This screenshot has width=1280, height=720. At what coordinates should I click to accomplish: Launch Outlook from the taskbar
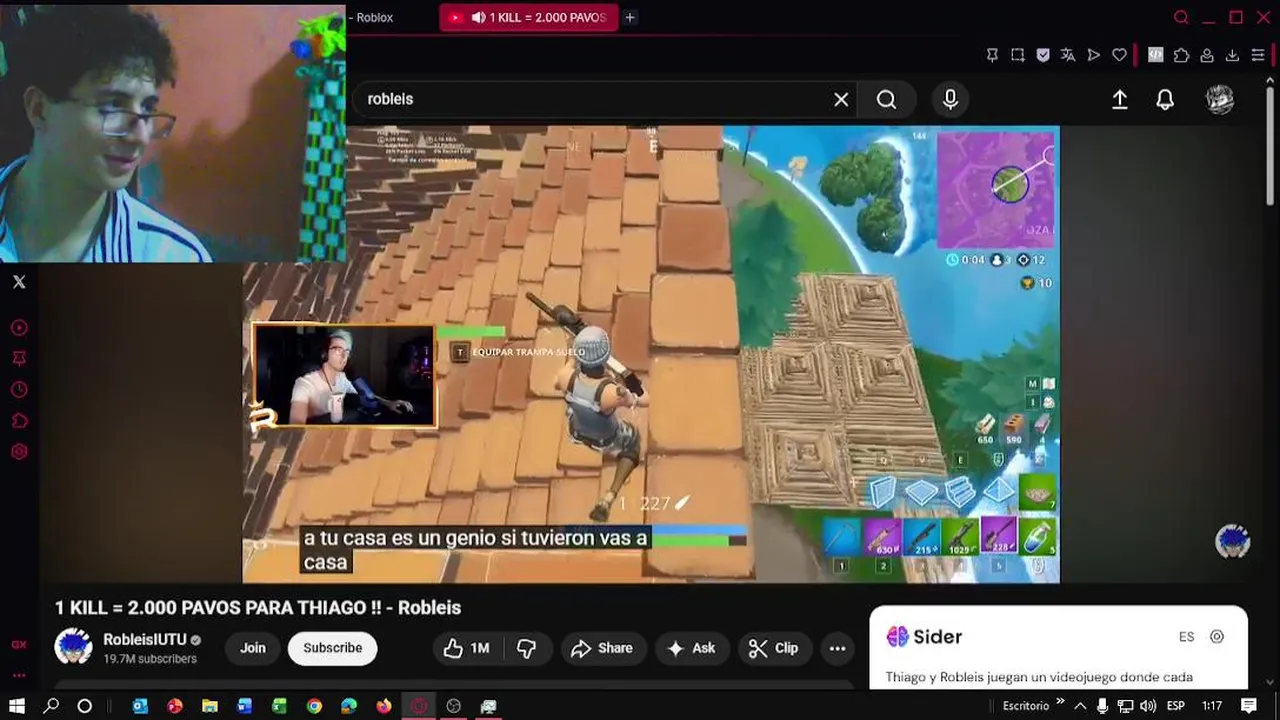pos(140,706)
